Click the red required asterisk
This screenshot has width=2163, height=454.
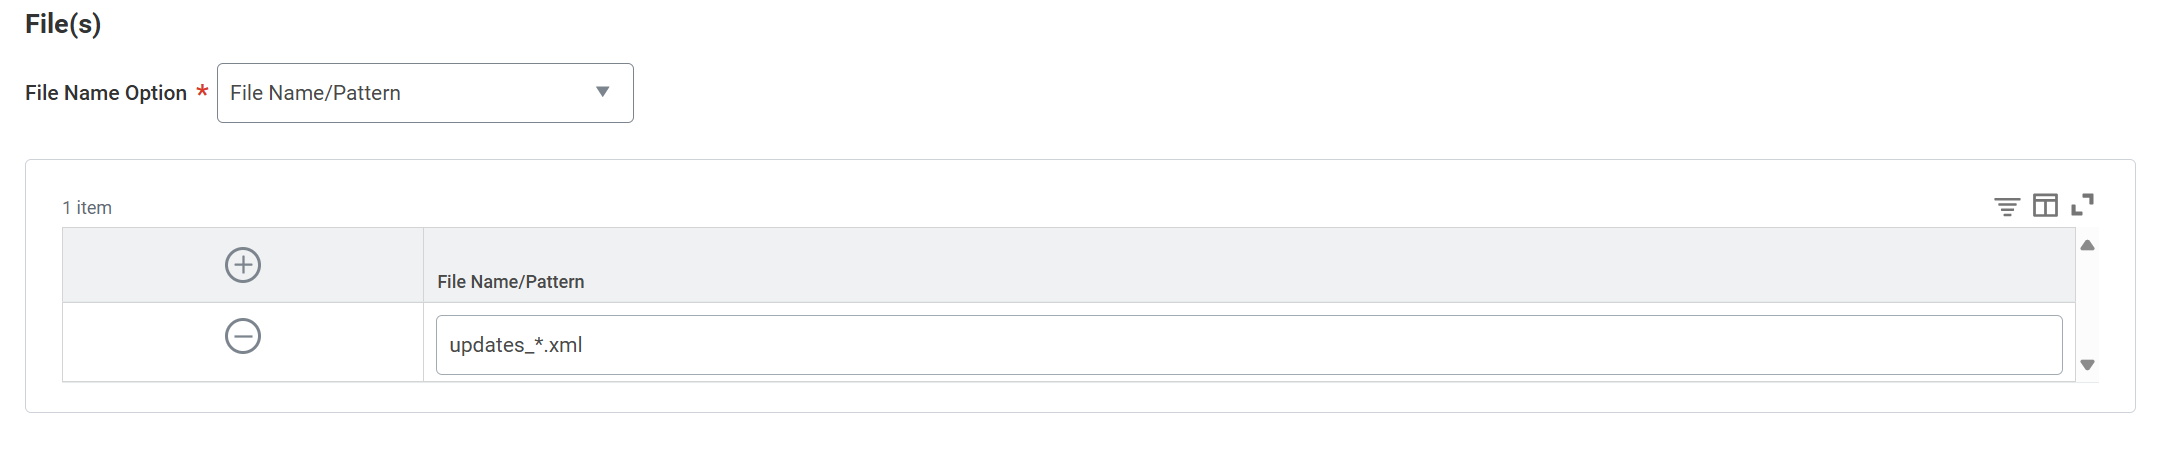click(x=202, y=91)
